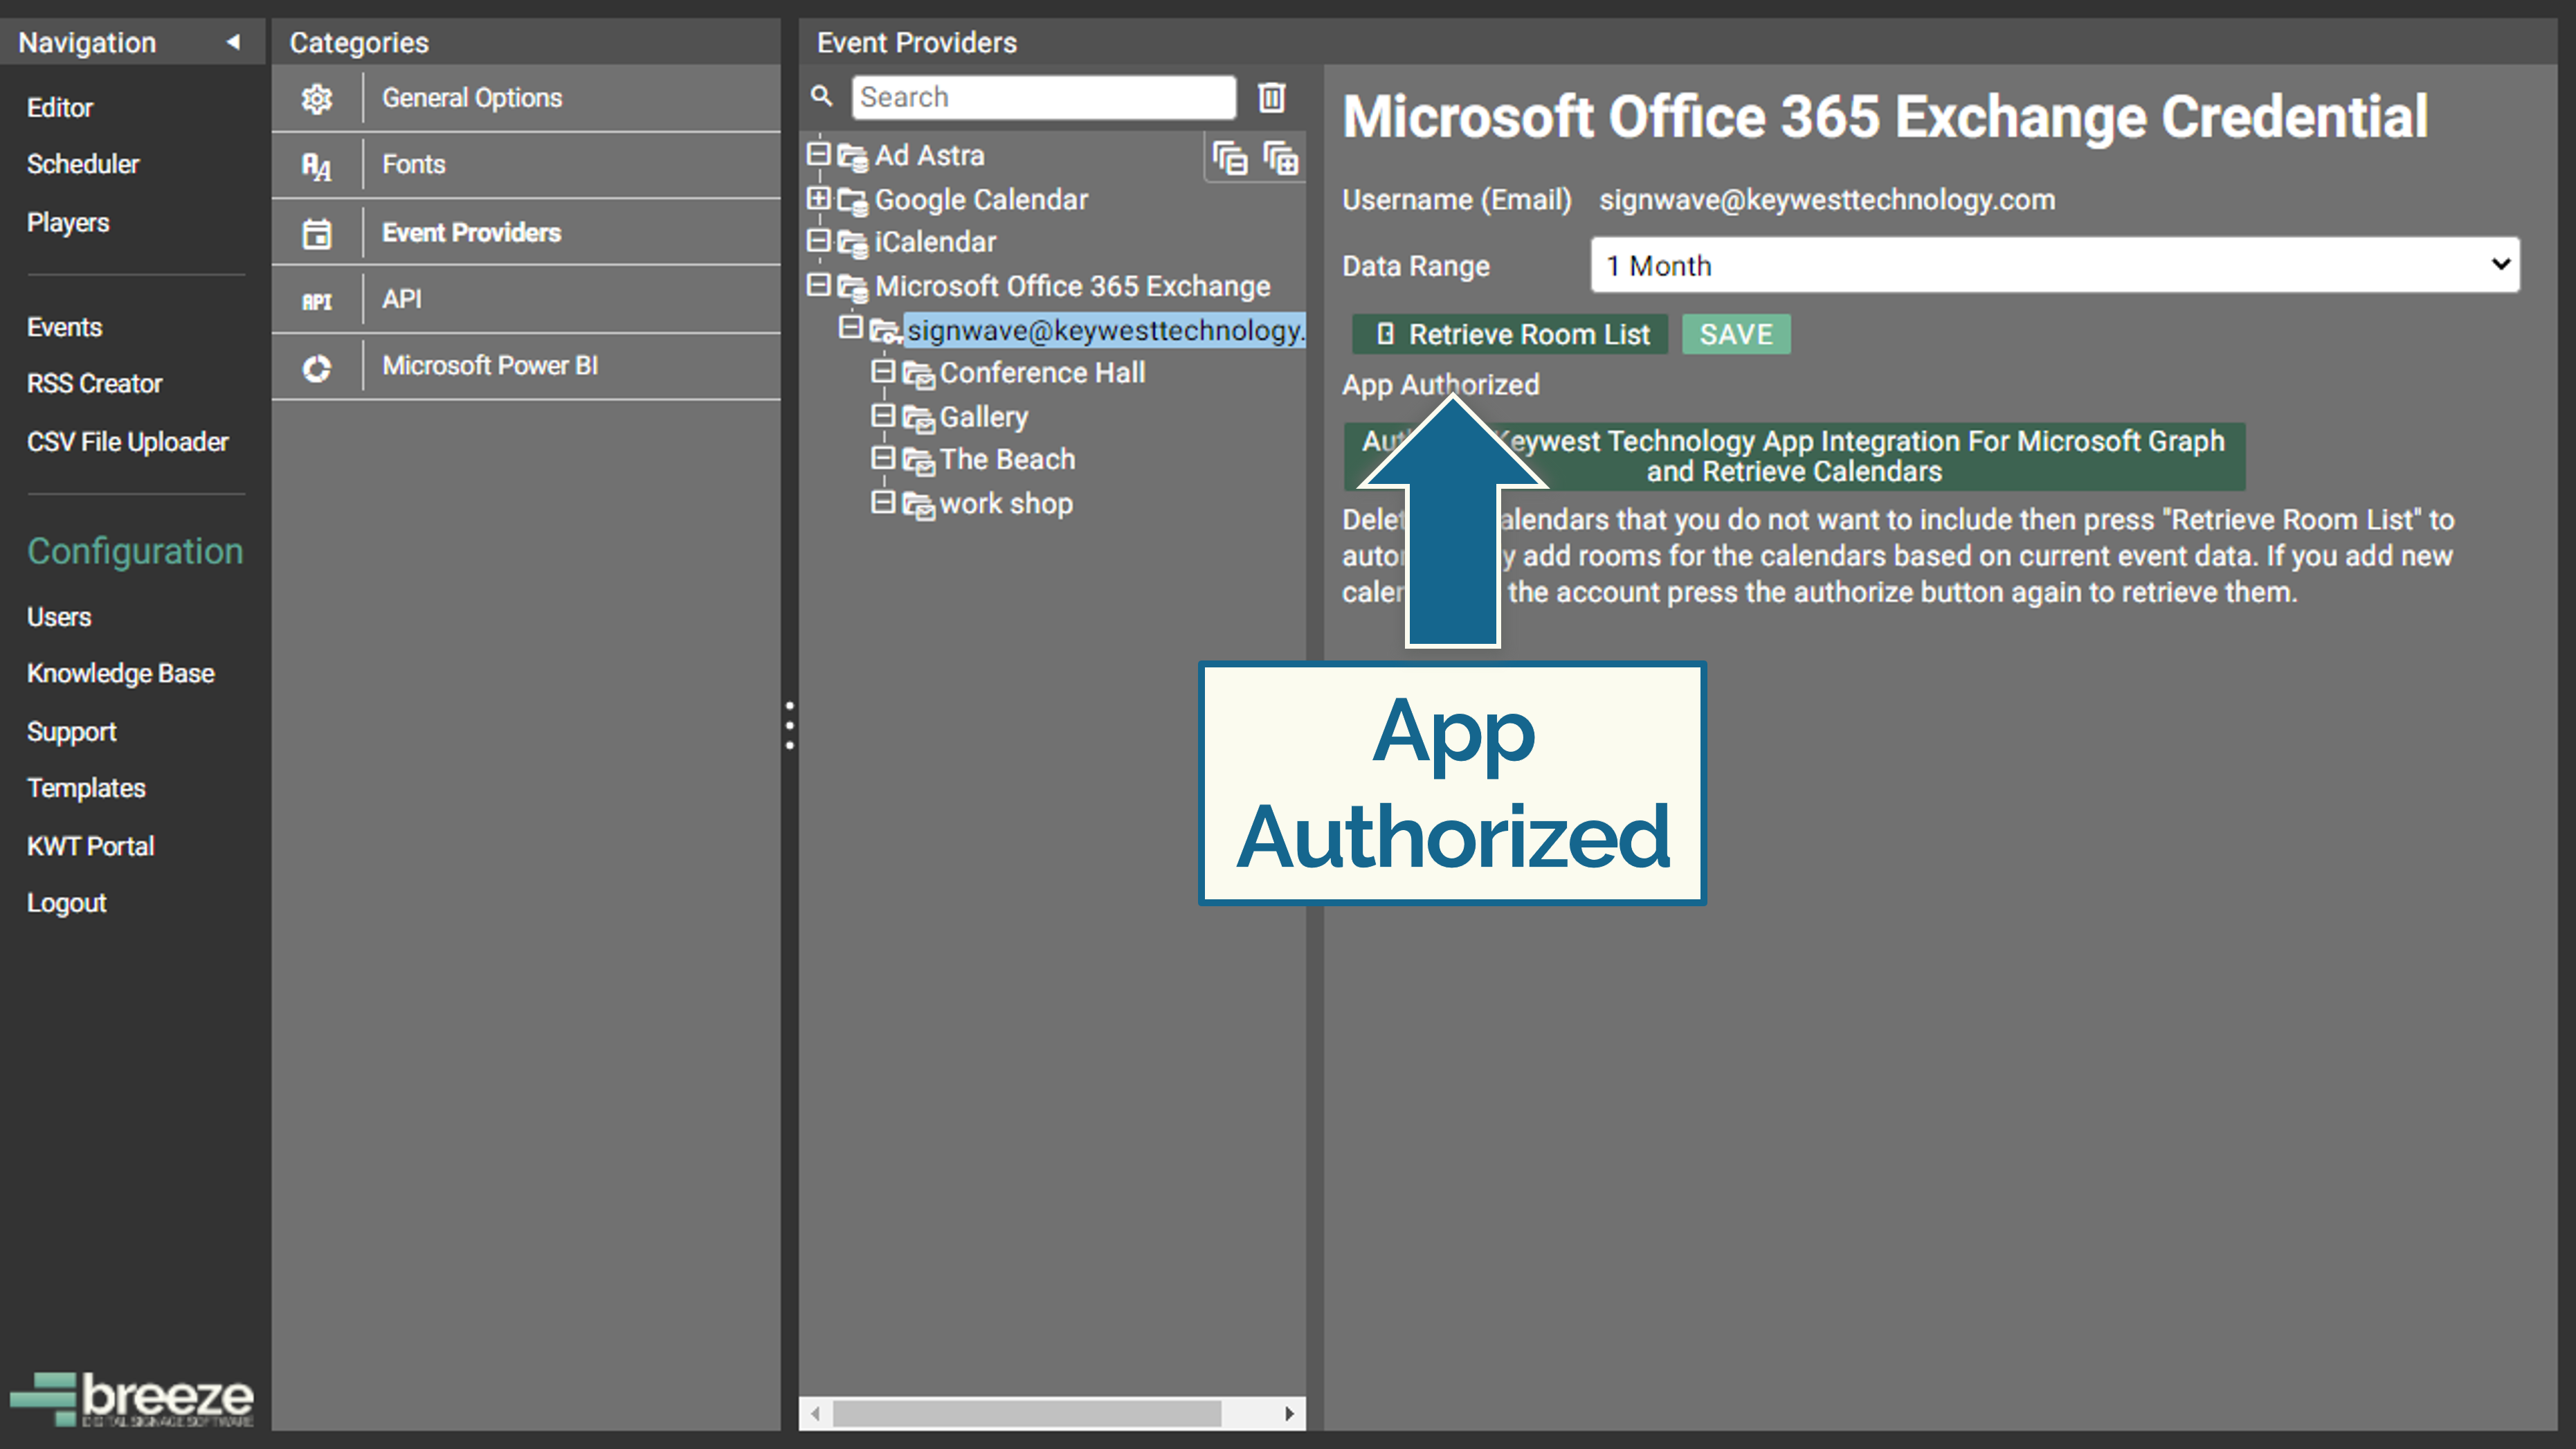This screenshot has height=1449, width=2576.
Task: Open the Data Range 1 Month dropdown
Action: 2055,265
